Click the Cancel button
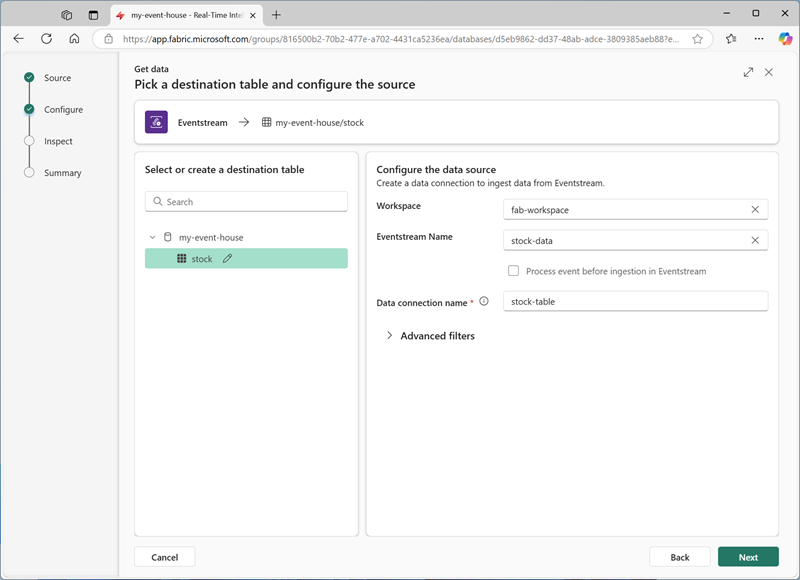Image resolution: width=800 pixels, height=580 pixels. point(165,557)
